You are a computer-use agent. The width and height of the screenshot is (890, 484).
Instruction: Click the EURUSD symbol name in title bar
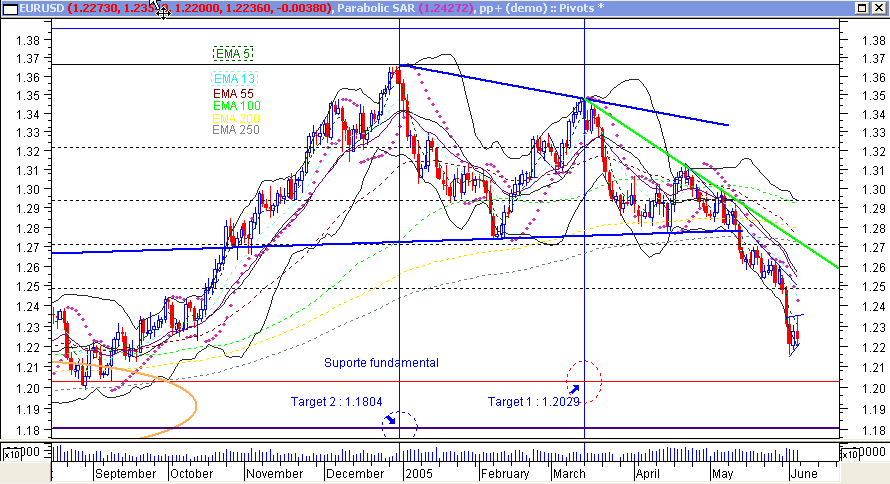(x=43, y=8)
